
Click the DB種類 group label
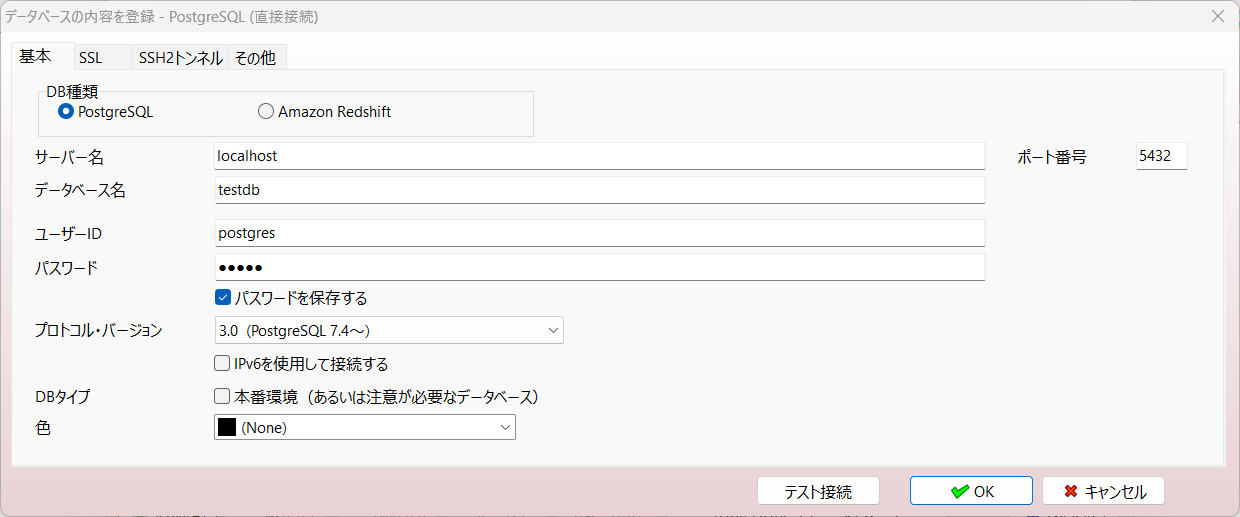click(x=72, y=92)
